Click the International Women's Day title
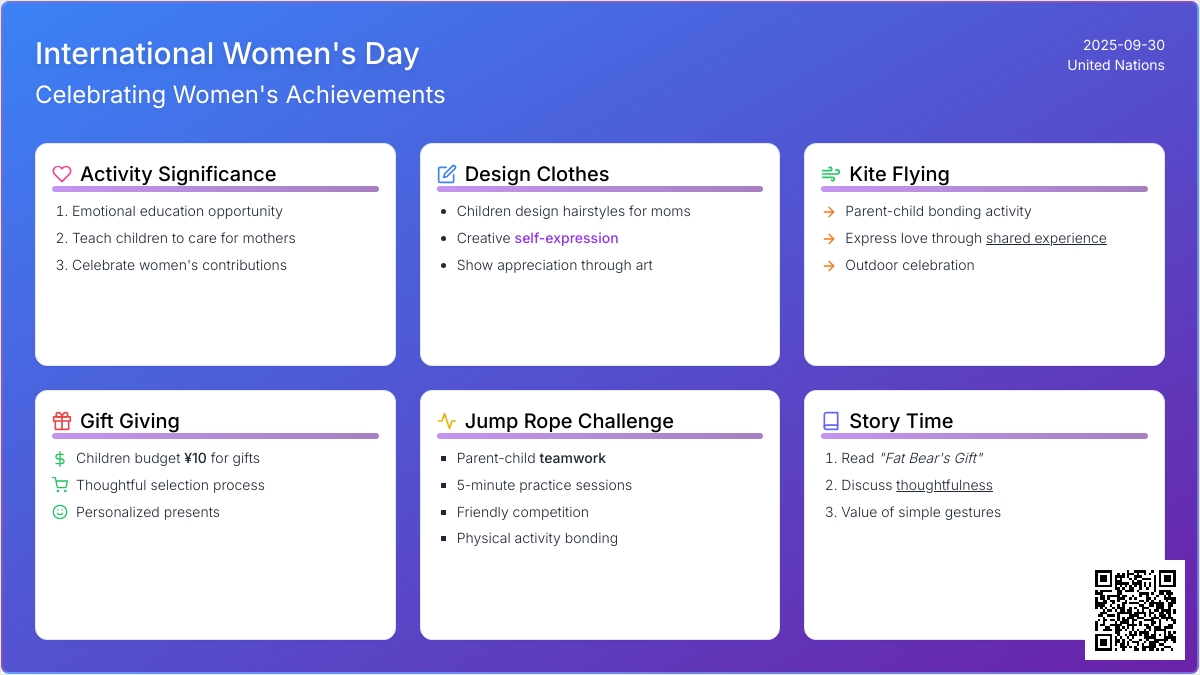 [x=227, y=53]
